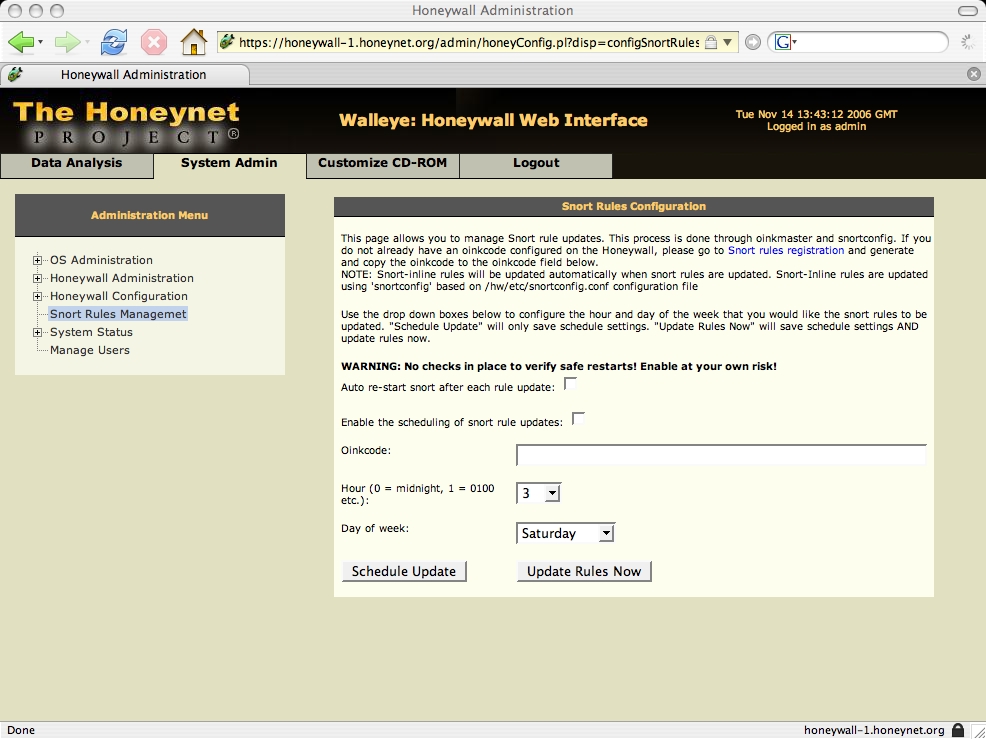986x739 pixels.
Task: Click the Administration Menu heading
Action: [x=150, y=215]
